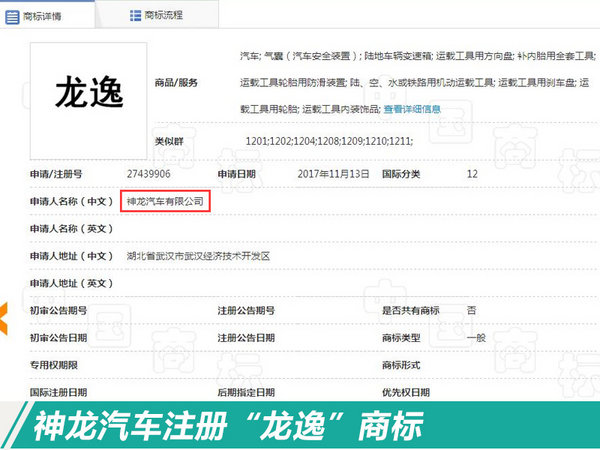600x450 pixels.
Task: Click the international class value 12
Action: (472, 174)
